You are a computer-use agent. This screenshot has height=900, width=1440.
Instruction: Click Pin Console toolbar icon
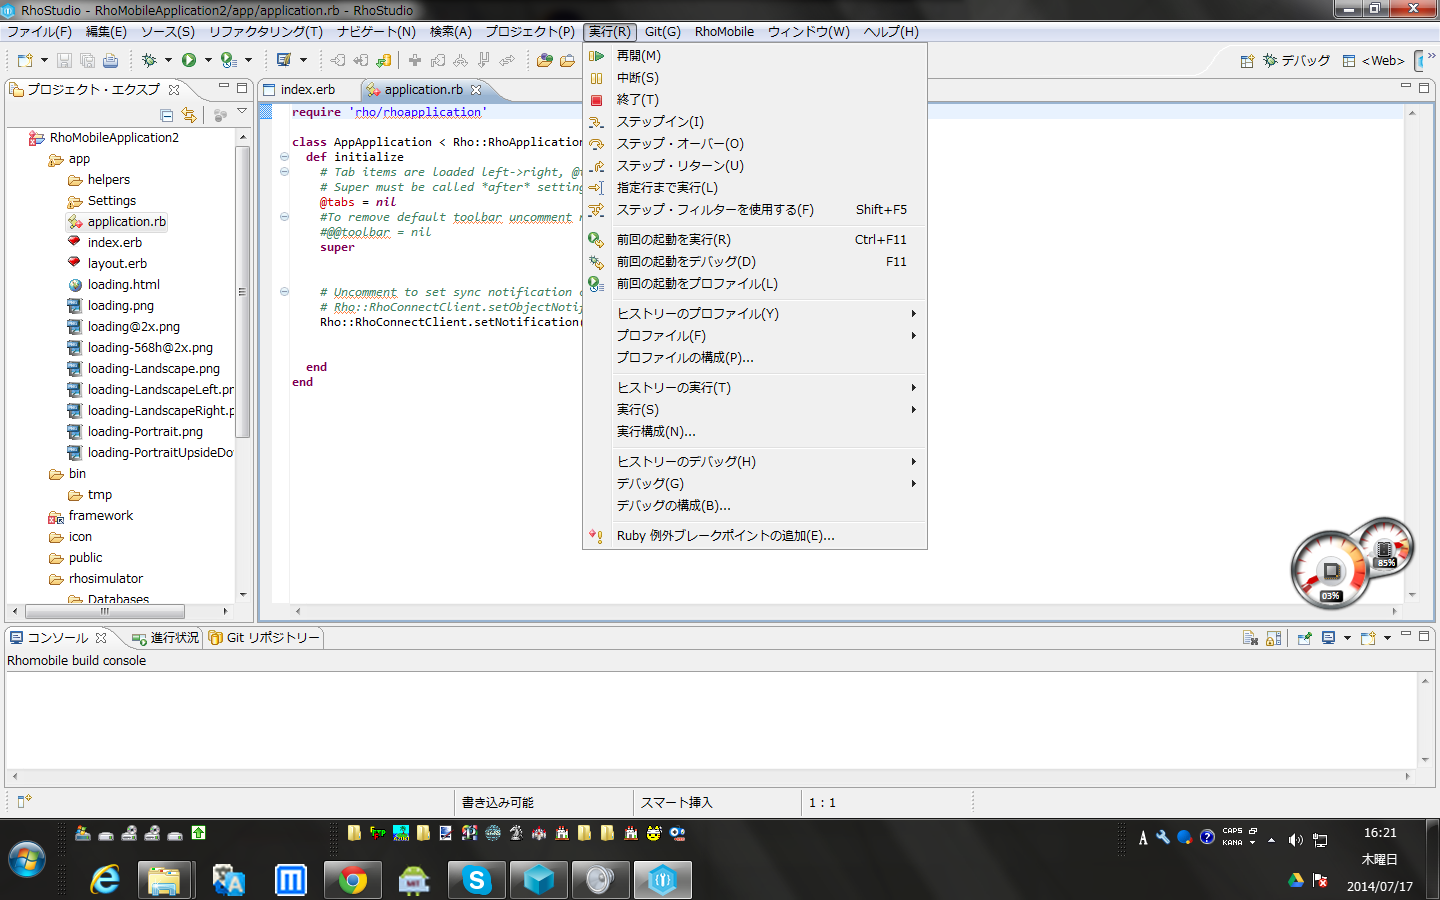click(x=1304, y=638)
